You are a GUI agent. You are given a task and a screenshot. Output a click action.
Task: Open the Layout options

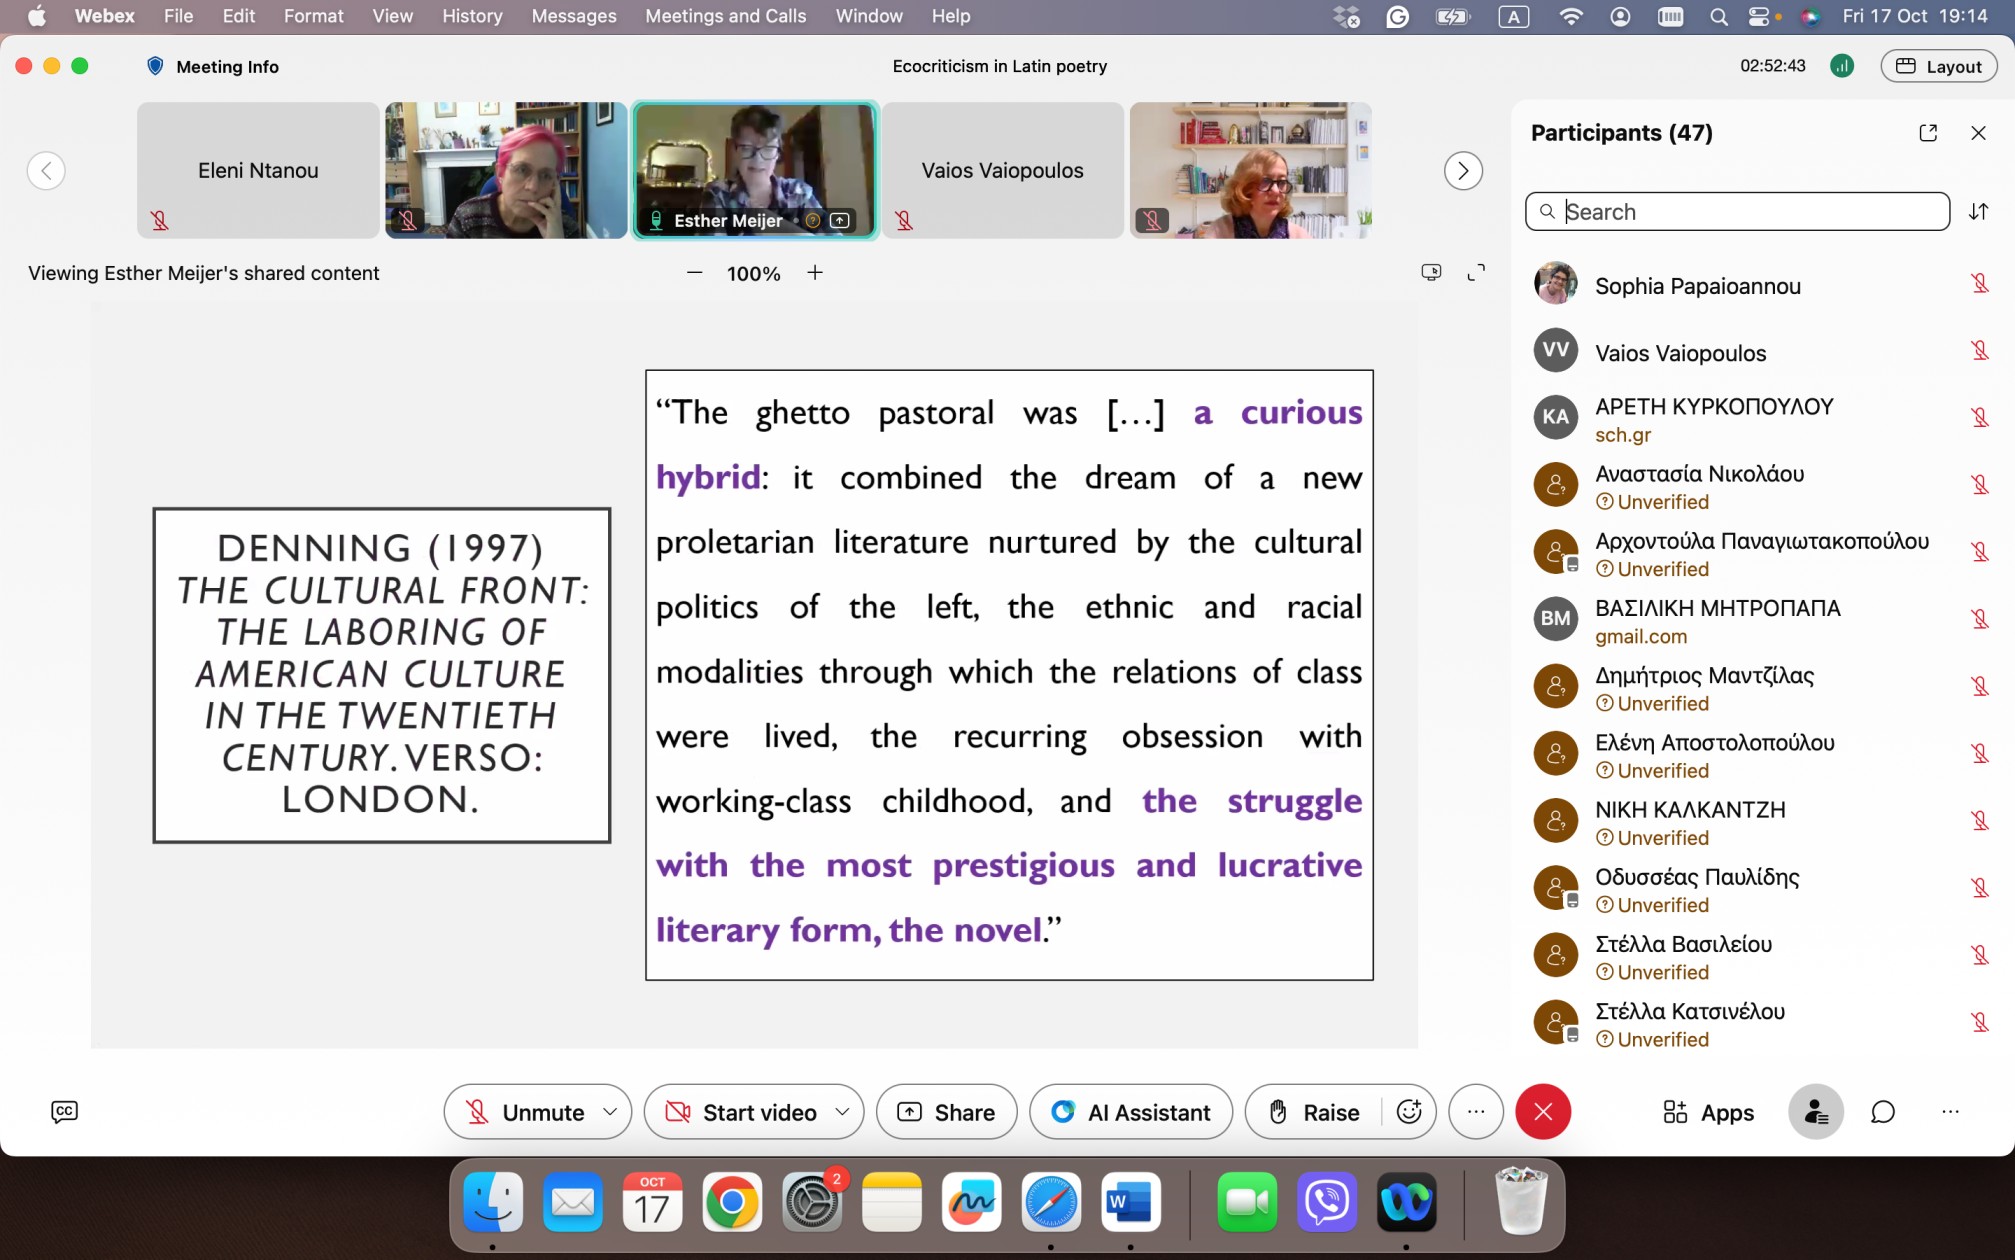pos(1939,66)
